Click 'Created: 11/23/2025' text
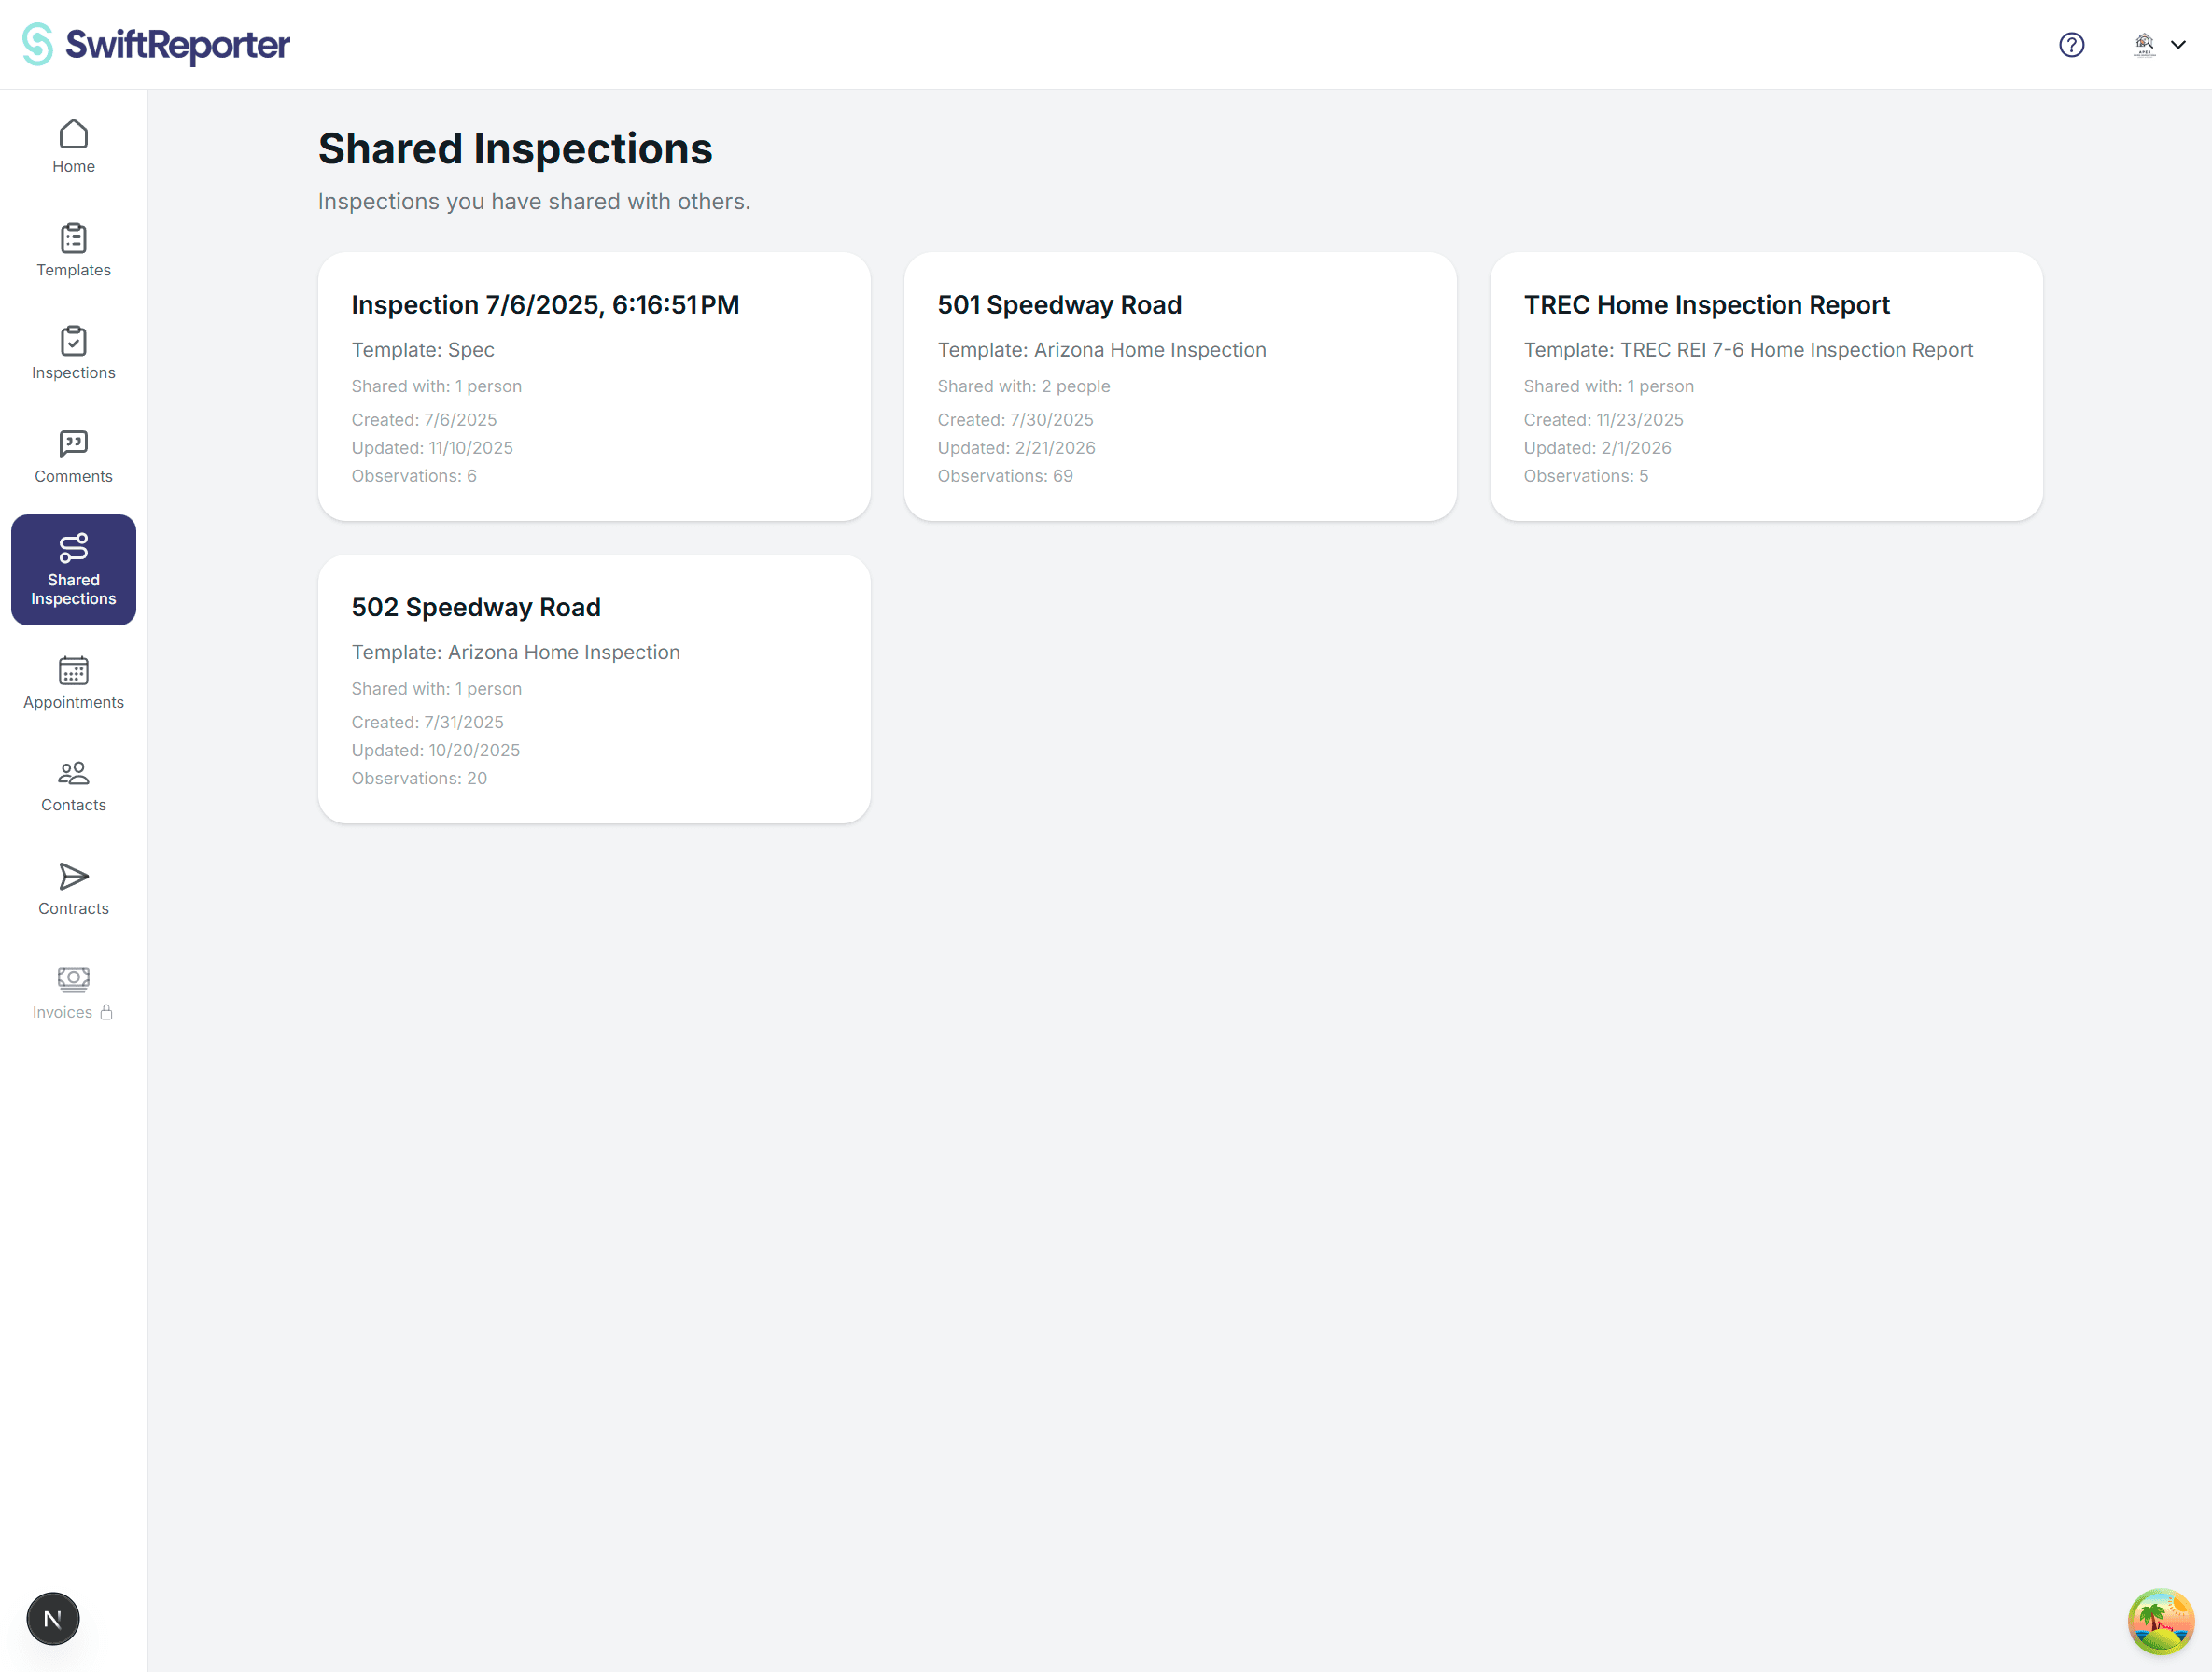Image resolution: width=2212 pixels, height=1672 pixels. (x=1603, y=420)
